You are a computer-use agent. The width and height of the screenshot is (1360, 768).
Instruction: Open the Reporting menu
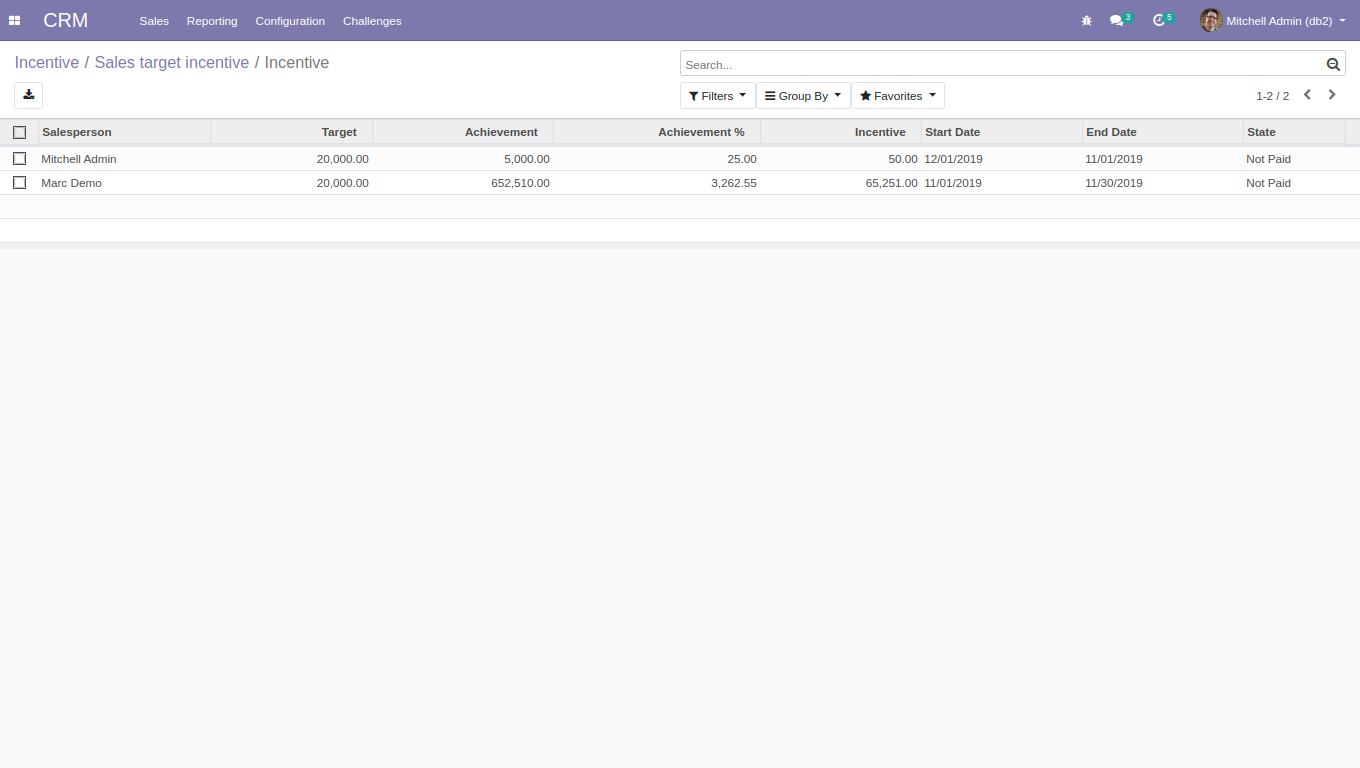click(x=212, y=21)
